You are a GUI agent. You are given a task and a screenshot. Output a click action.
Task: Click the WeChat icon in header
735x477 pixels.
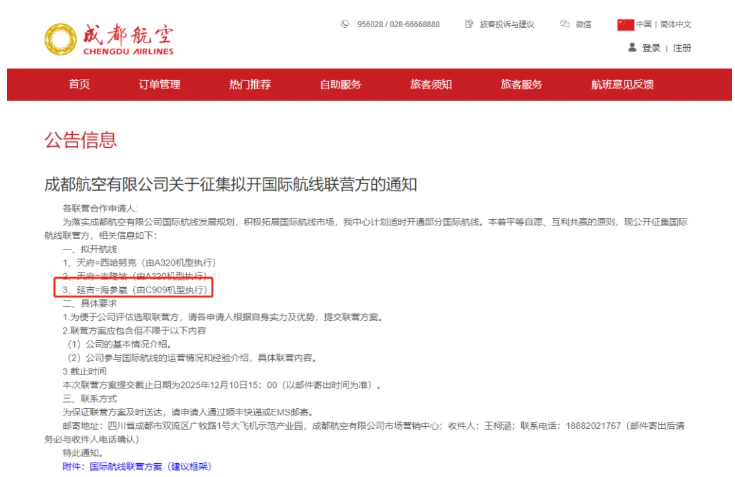coord(565,24)
